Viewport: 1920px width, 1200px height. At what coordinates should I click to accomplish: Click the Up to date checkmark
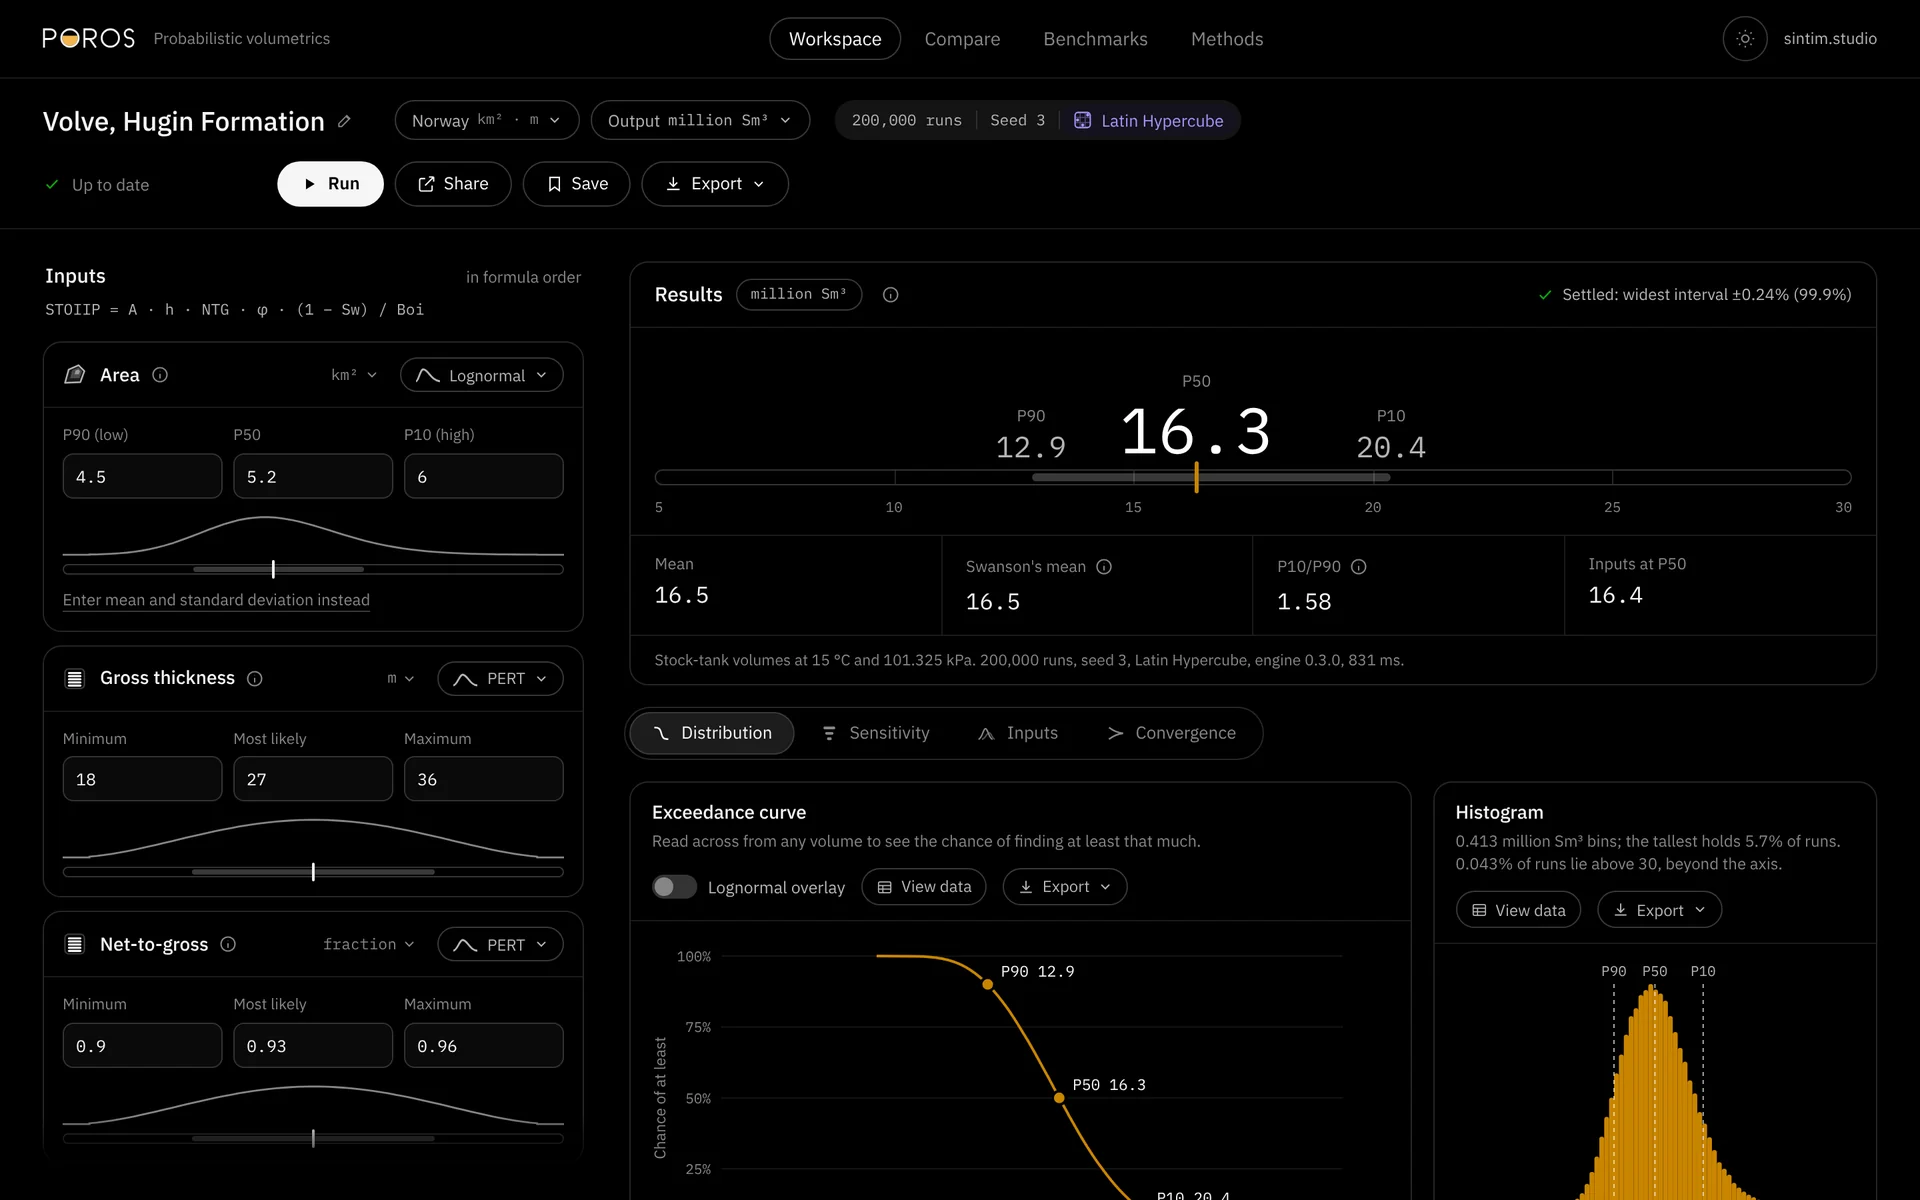pyautogui.click(x=52, y=185)
